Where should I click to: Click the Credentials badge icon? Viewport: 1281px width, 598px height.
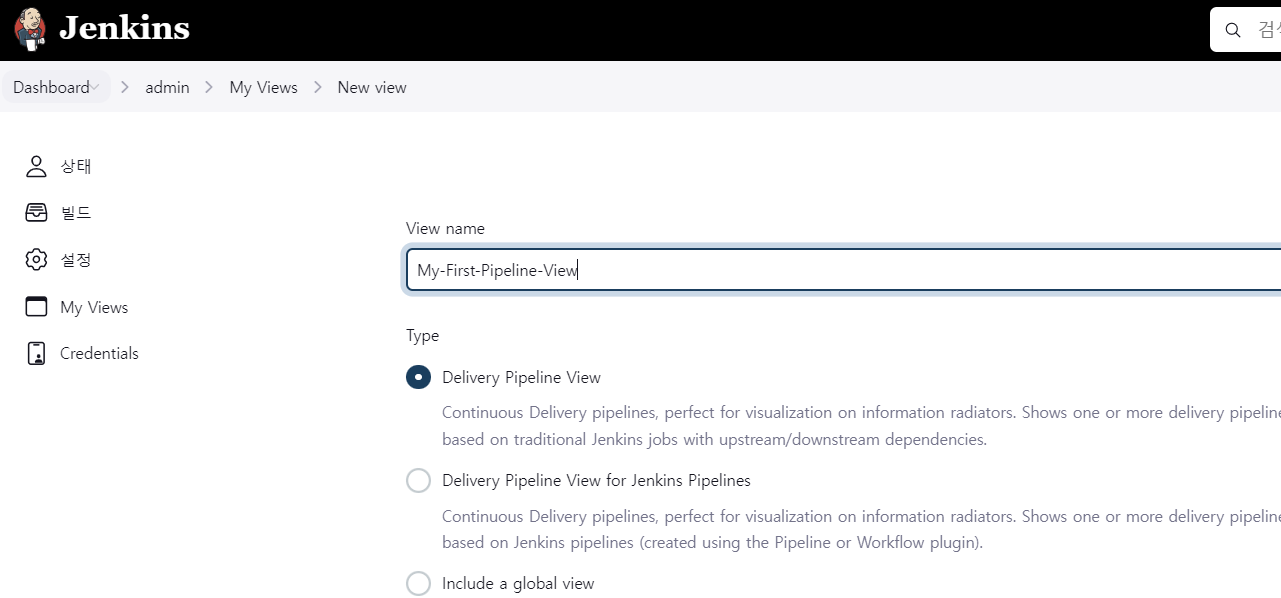click(36, 353)
